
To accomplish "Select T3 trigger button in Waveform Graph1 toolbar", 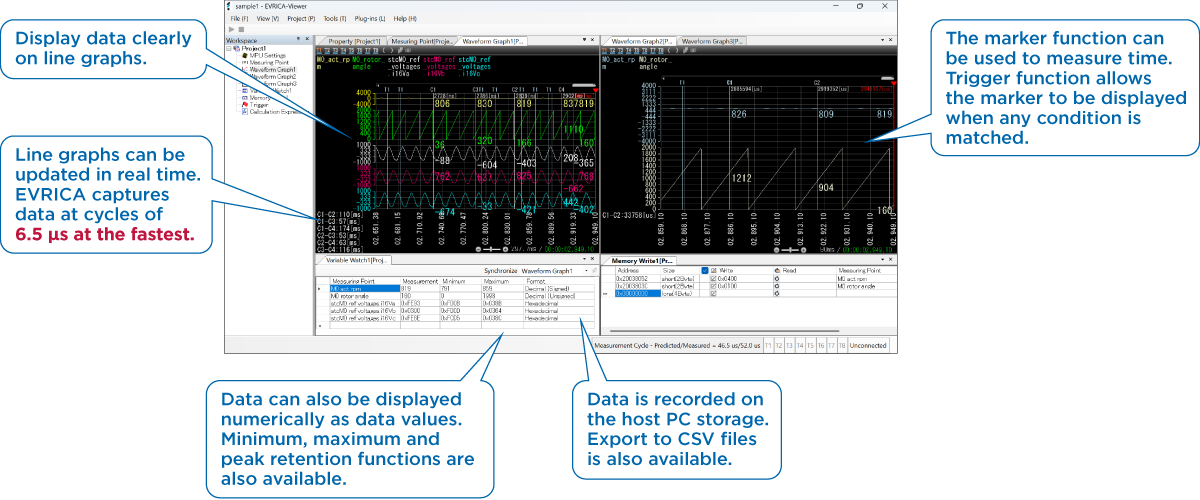I will pyautogui.click(x=335, y=50).
